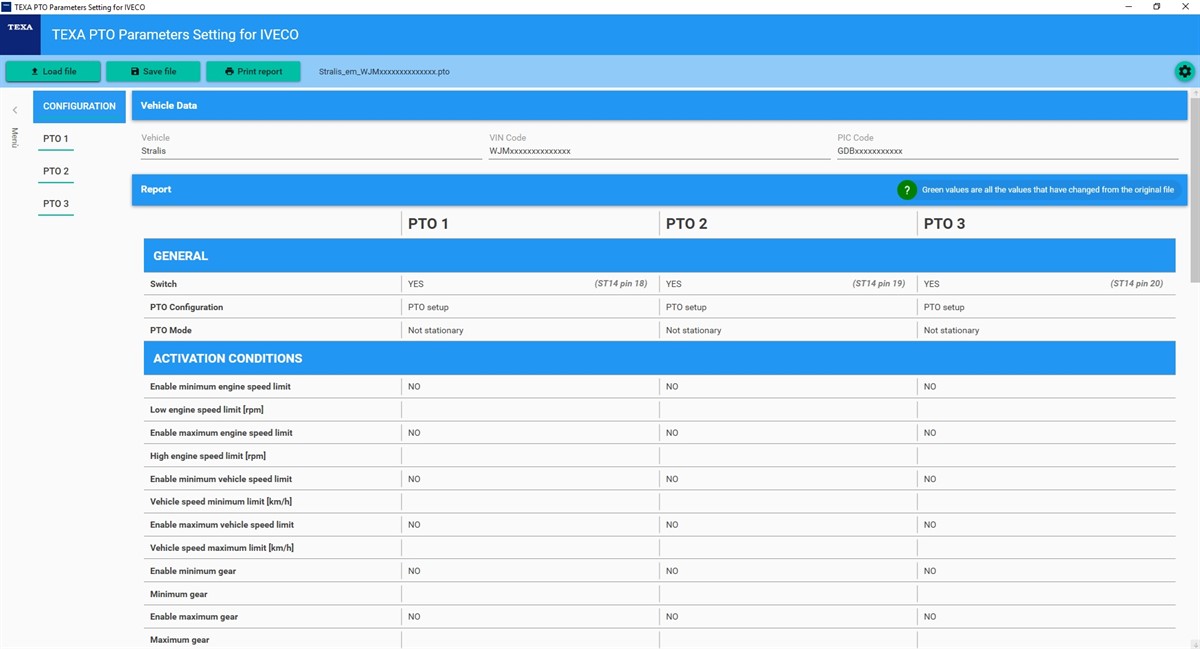Click 'Enable maximum engine speed limit' label
The width and height of the screenshot is (1200, 649).
point(221,433)
